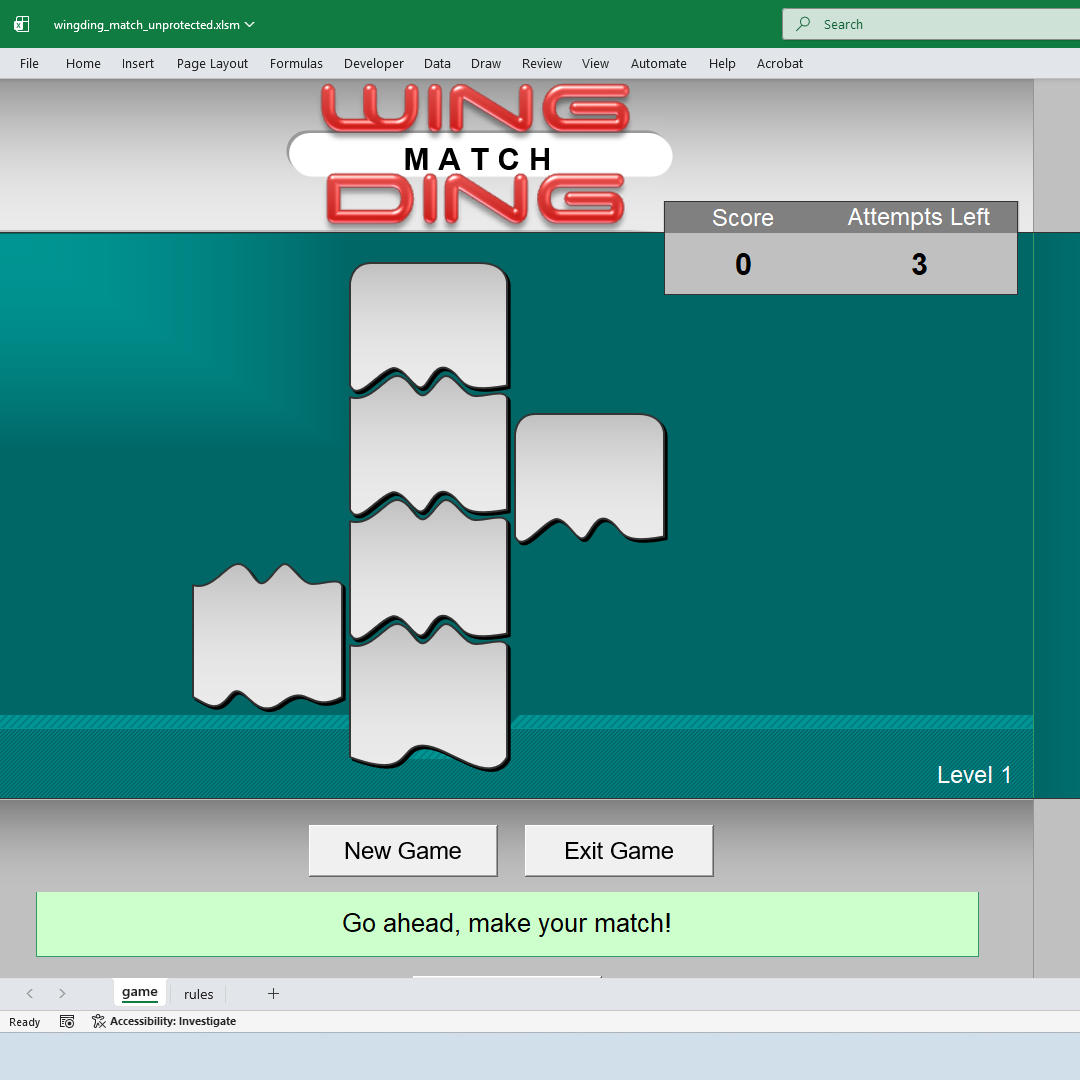This screenshot has width=1080, height=1080.
Task: Start macro recording from the status bar
Action: [x=67, y=1021]
